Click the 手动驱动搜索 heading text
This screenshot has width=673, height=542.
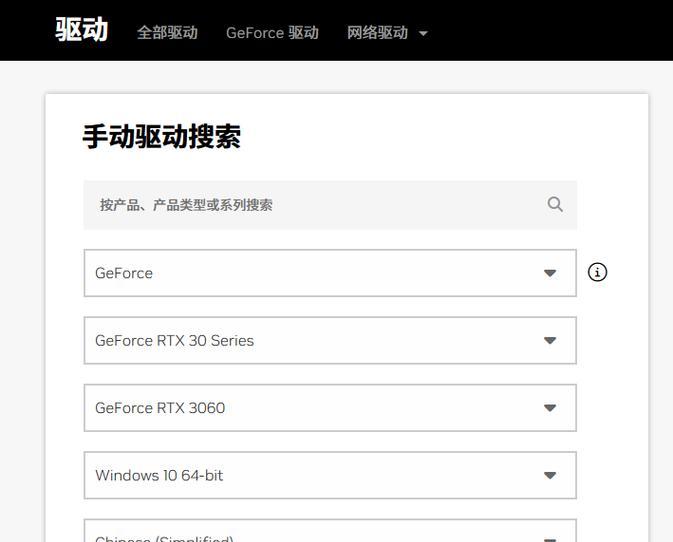click(x=161, y=137)
